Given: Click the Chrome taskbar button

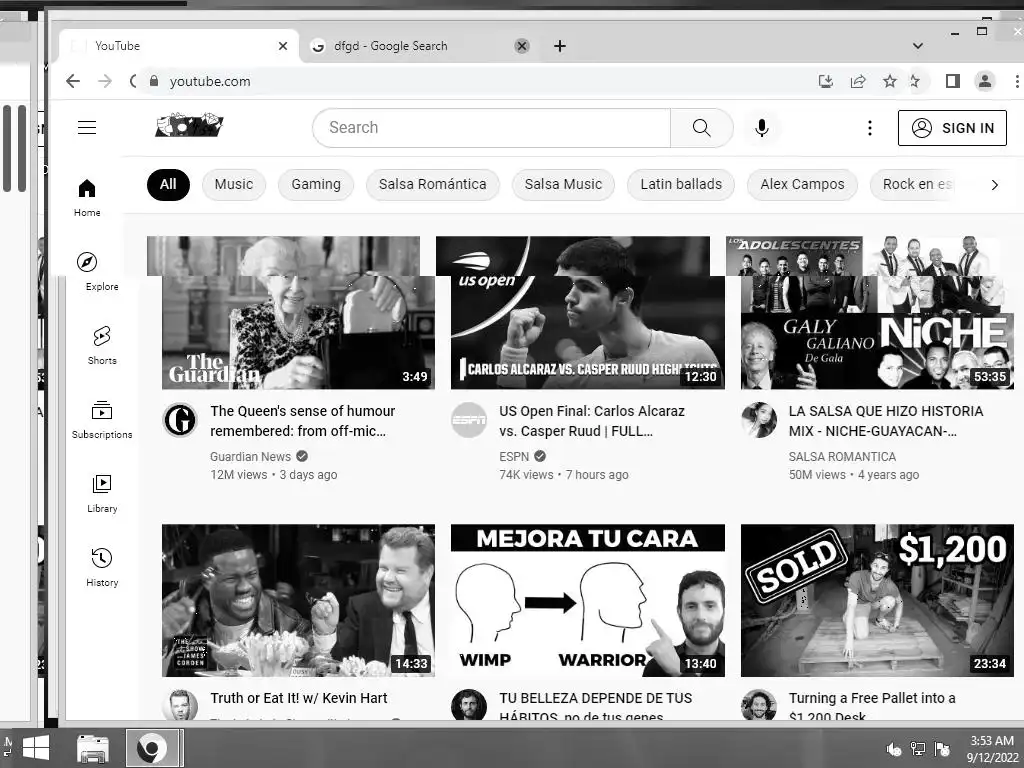Looking at the screenshot, I should 152,748.
